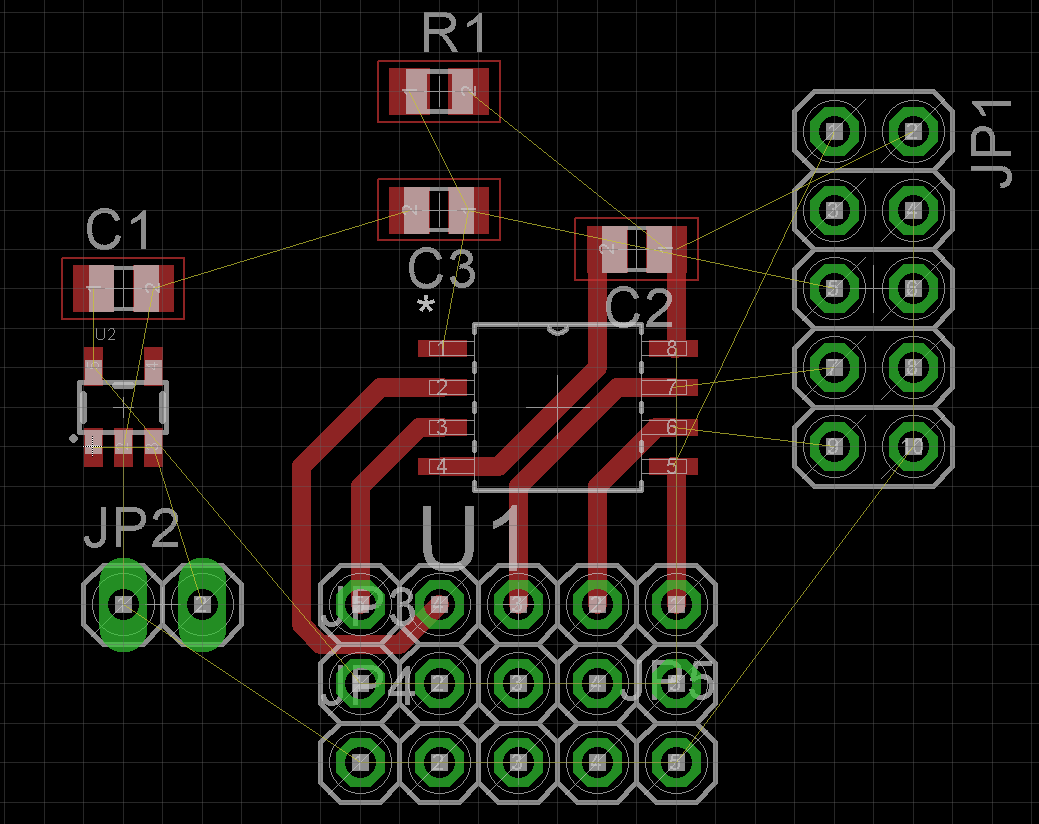Viewport: 1039px width, 824px height.
Task: Click pin 5 of IC U1
Action: [x=673, y=466]
